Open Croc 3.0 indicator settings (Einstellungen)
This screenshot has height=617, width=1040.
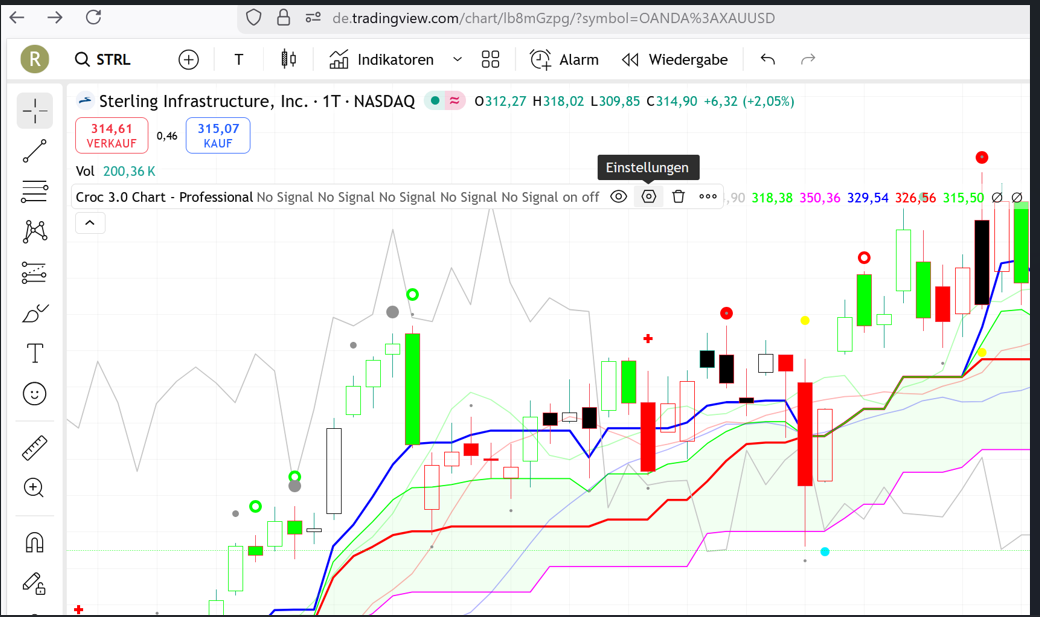coord(649,197)
